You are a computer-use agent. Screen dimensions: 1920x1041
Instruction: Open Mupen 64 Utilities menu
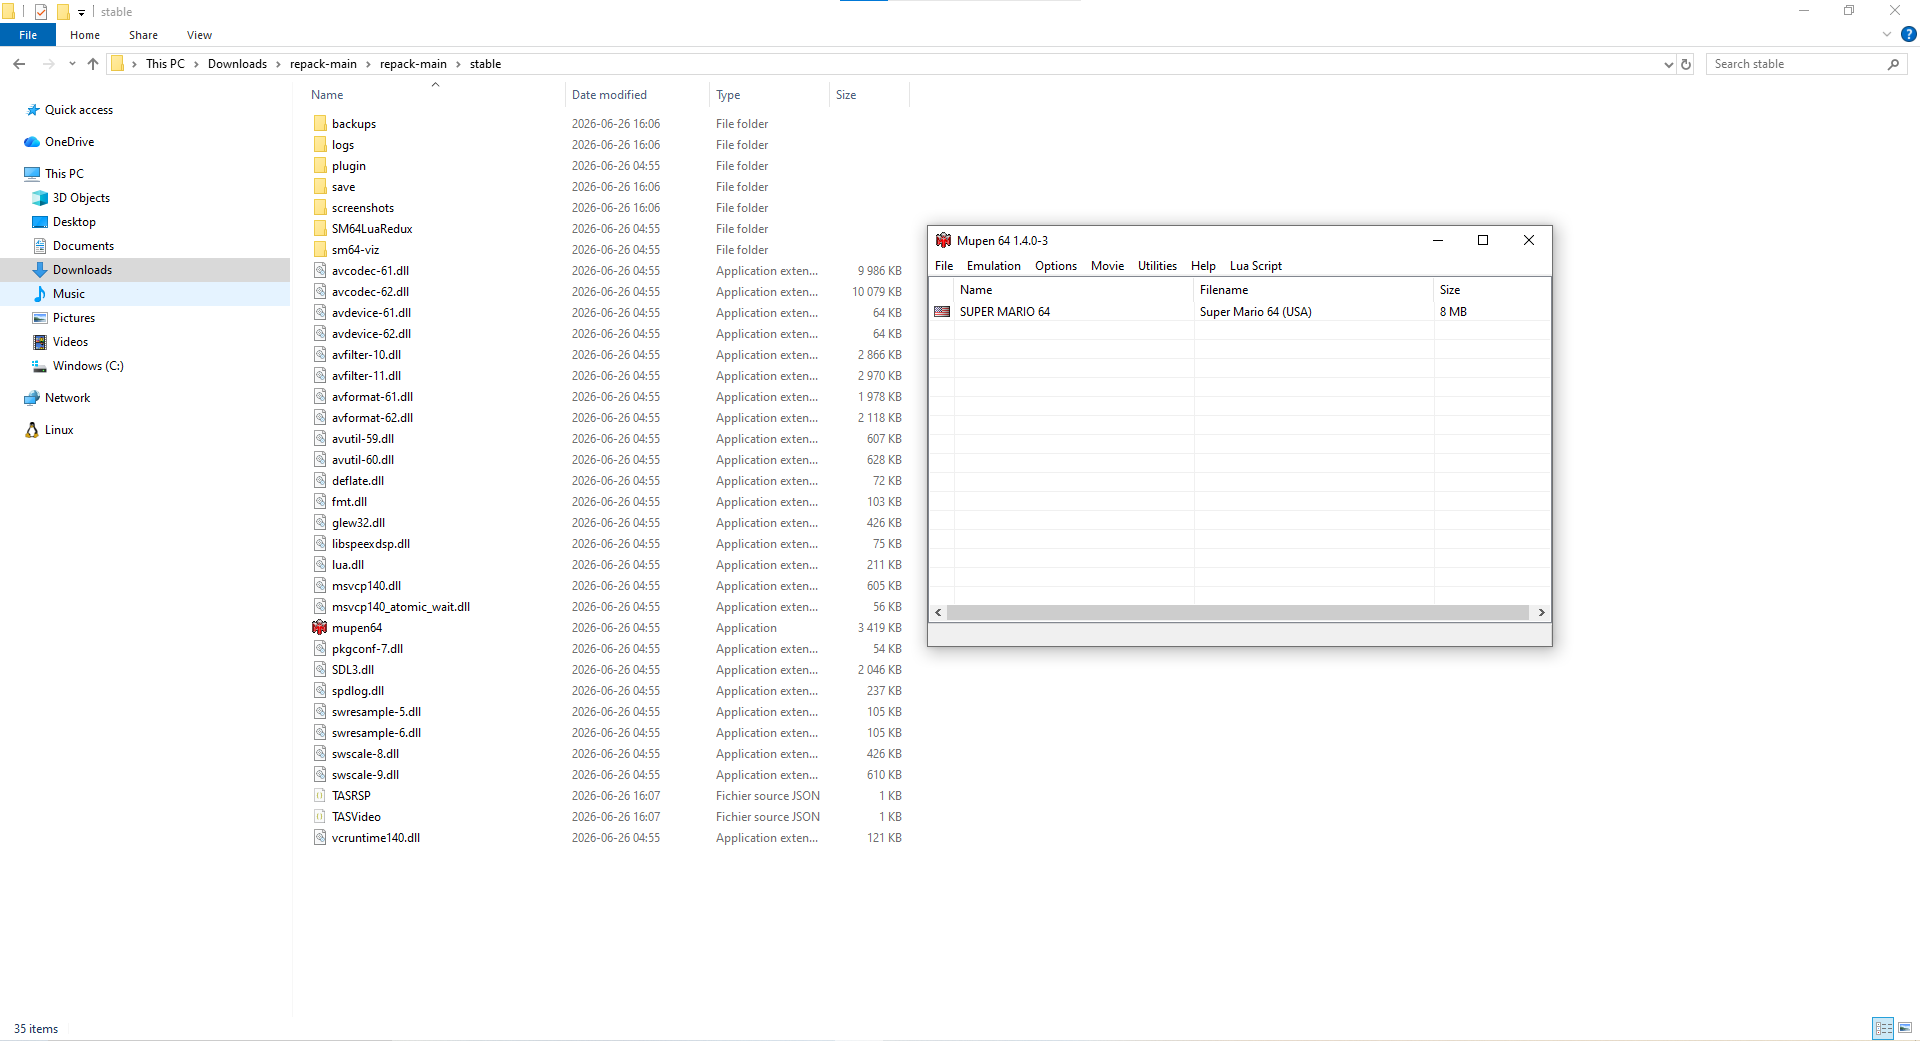(x=1157, y=266)
